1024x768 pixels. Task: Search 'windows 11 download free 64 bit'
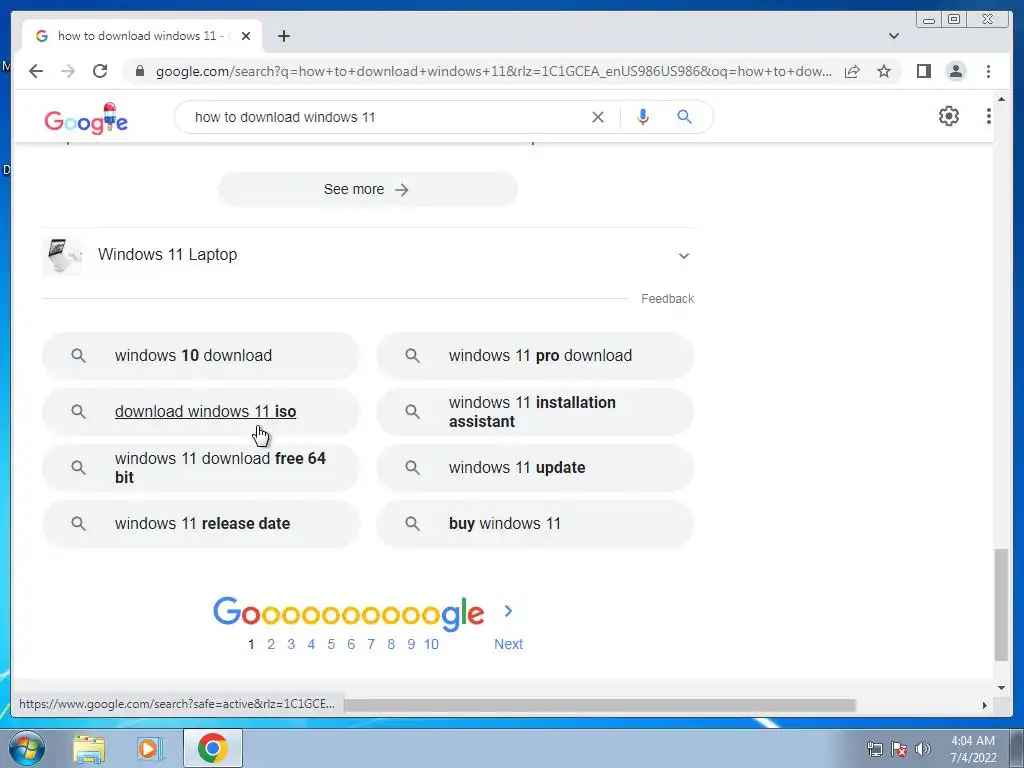click(200, 468)
